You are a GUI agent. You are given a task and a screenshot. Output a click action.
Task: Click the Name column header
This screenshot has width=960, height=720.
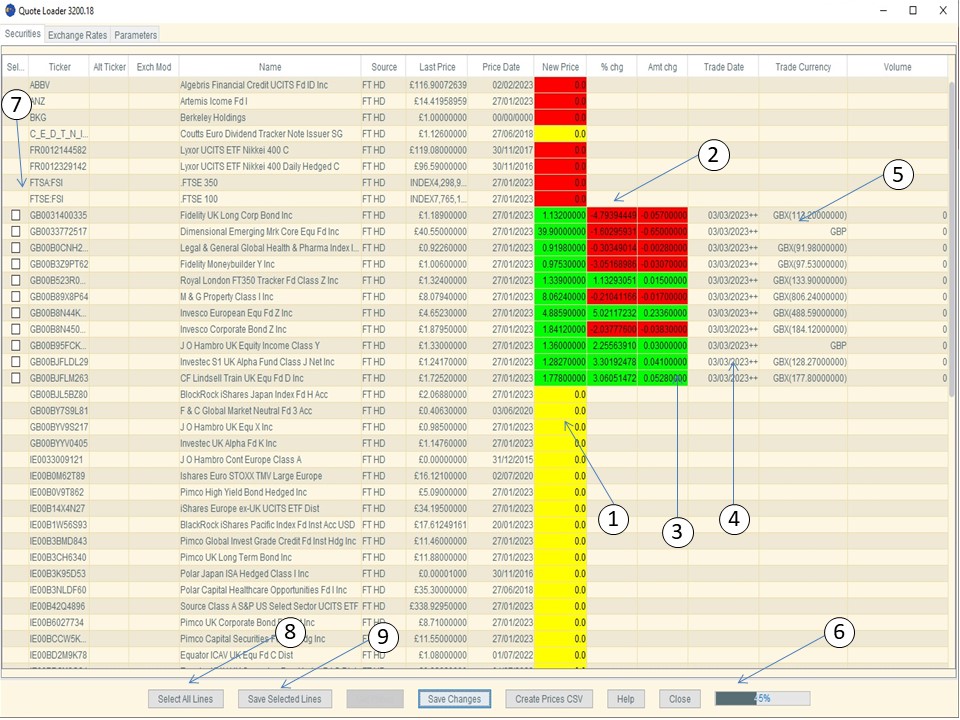pyautogui.click(x=269, y=67)
